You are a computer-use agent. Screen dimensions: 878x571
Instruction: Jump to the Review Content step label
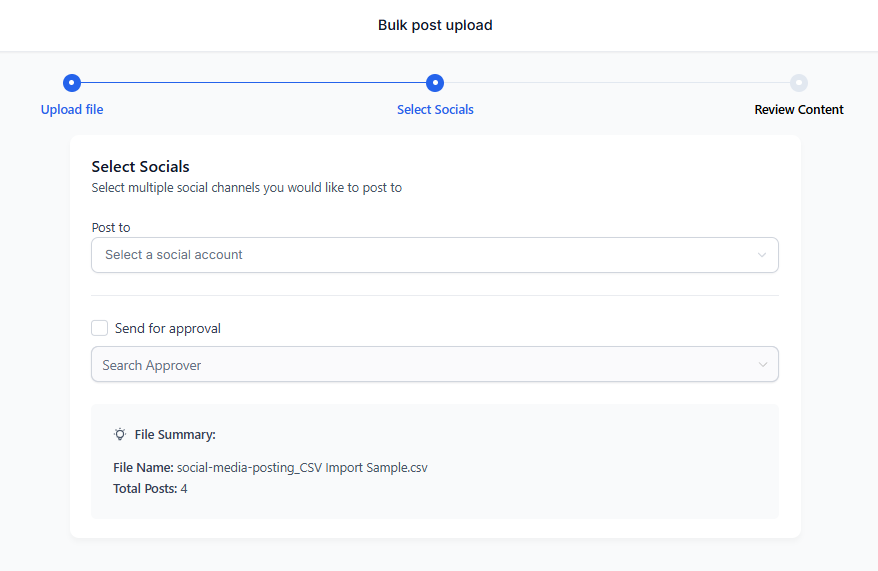(799, 110)
